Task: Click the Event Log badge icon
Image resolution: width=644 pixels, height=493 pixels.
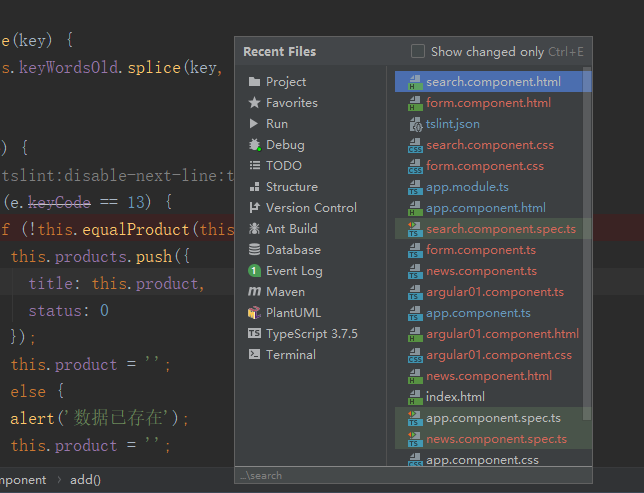Action: tap(255, 271)
